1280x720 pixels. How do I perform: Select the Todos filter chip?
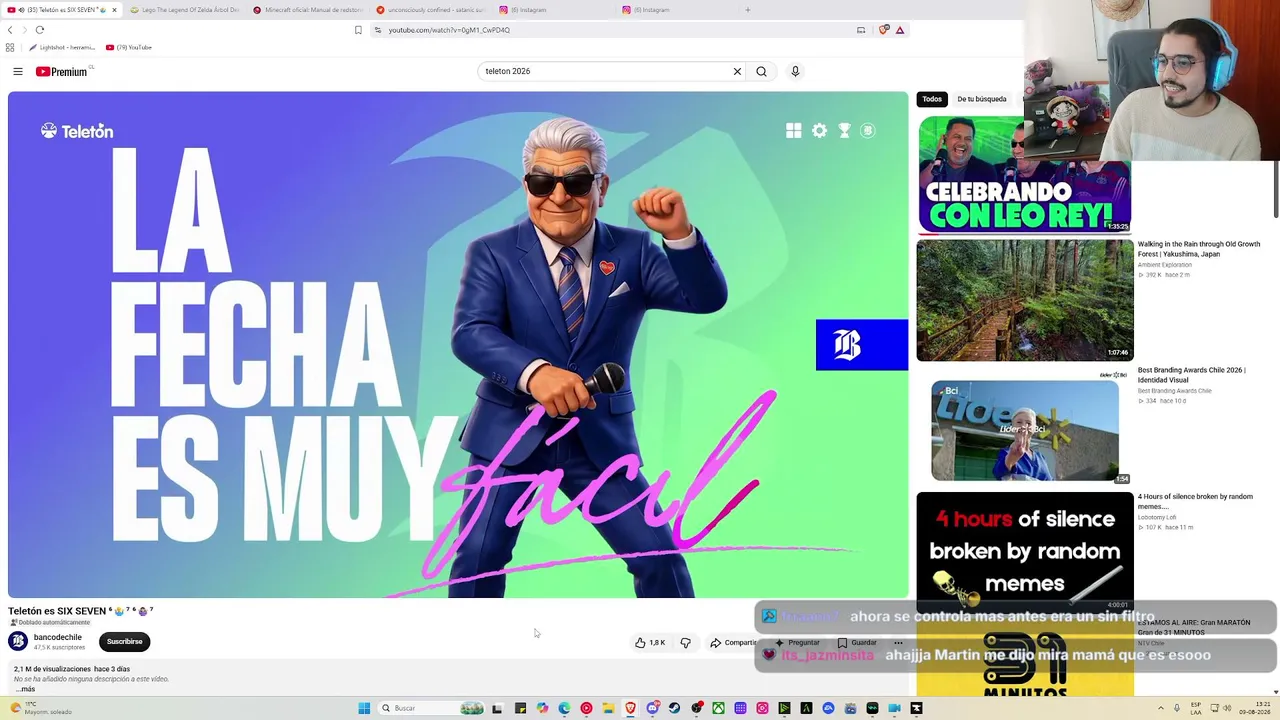click(932, 99)
